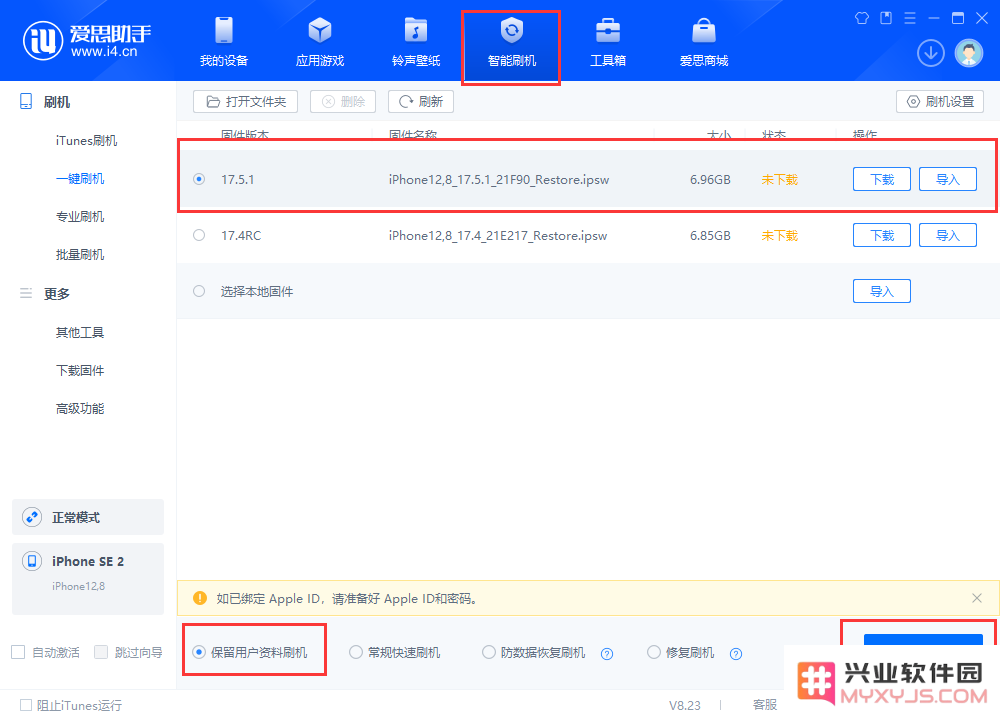The image size is (1000, 720).
Task: Open 高级功能 in sidebar
Action: tap(80, 409)
